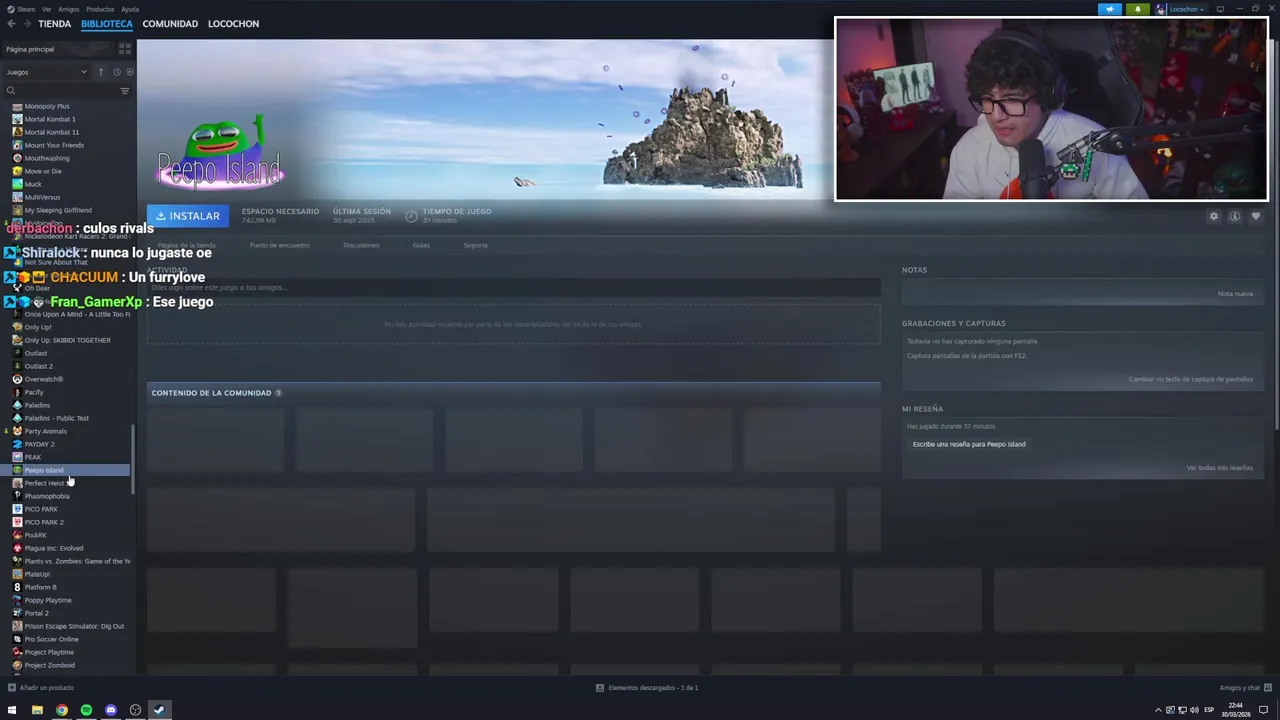Click Añadir un producto
The width and height of the screenshot is (1280, 720).
click(x=41, y=688)
